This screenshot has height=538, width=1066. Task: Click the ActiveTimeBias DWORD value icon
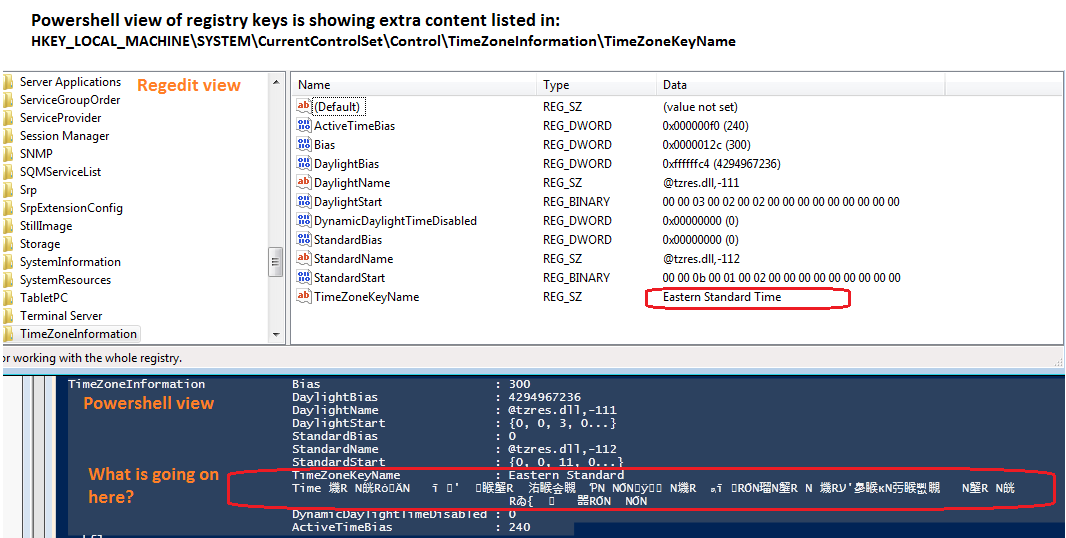click(303, 126)
